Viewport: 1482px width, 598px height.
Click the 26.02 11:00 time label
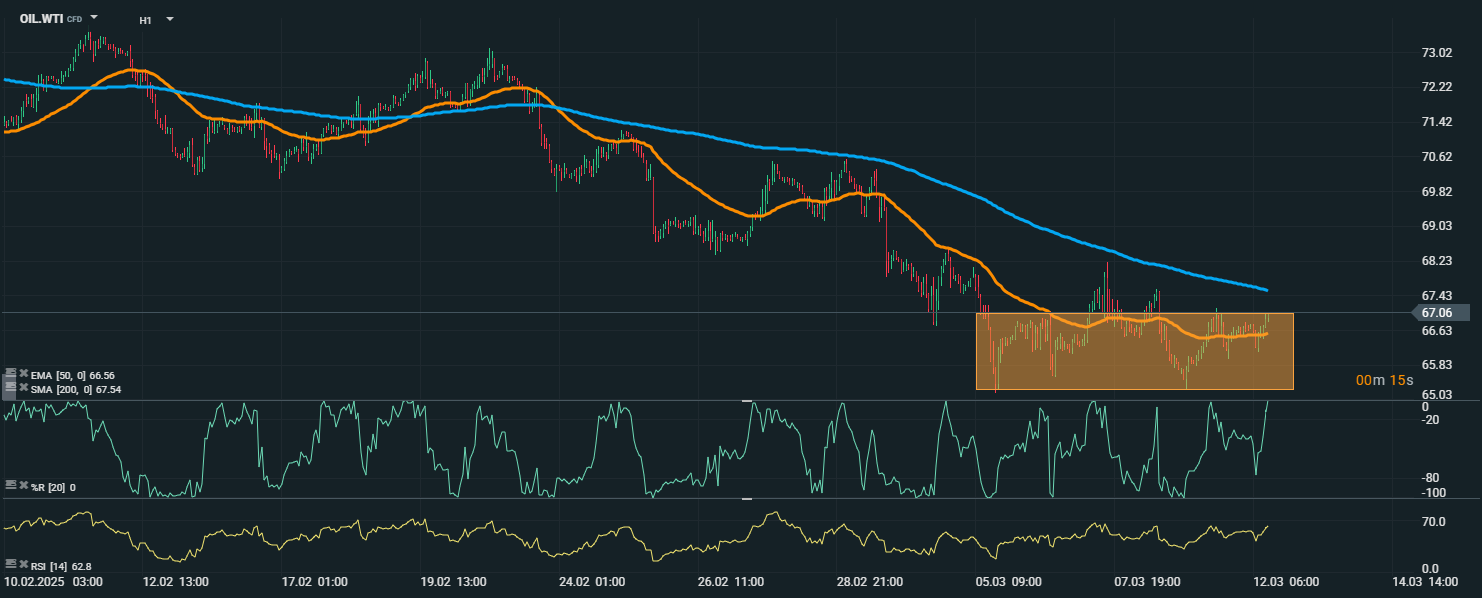(x=731, y=581)
